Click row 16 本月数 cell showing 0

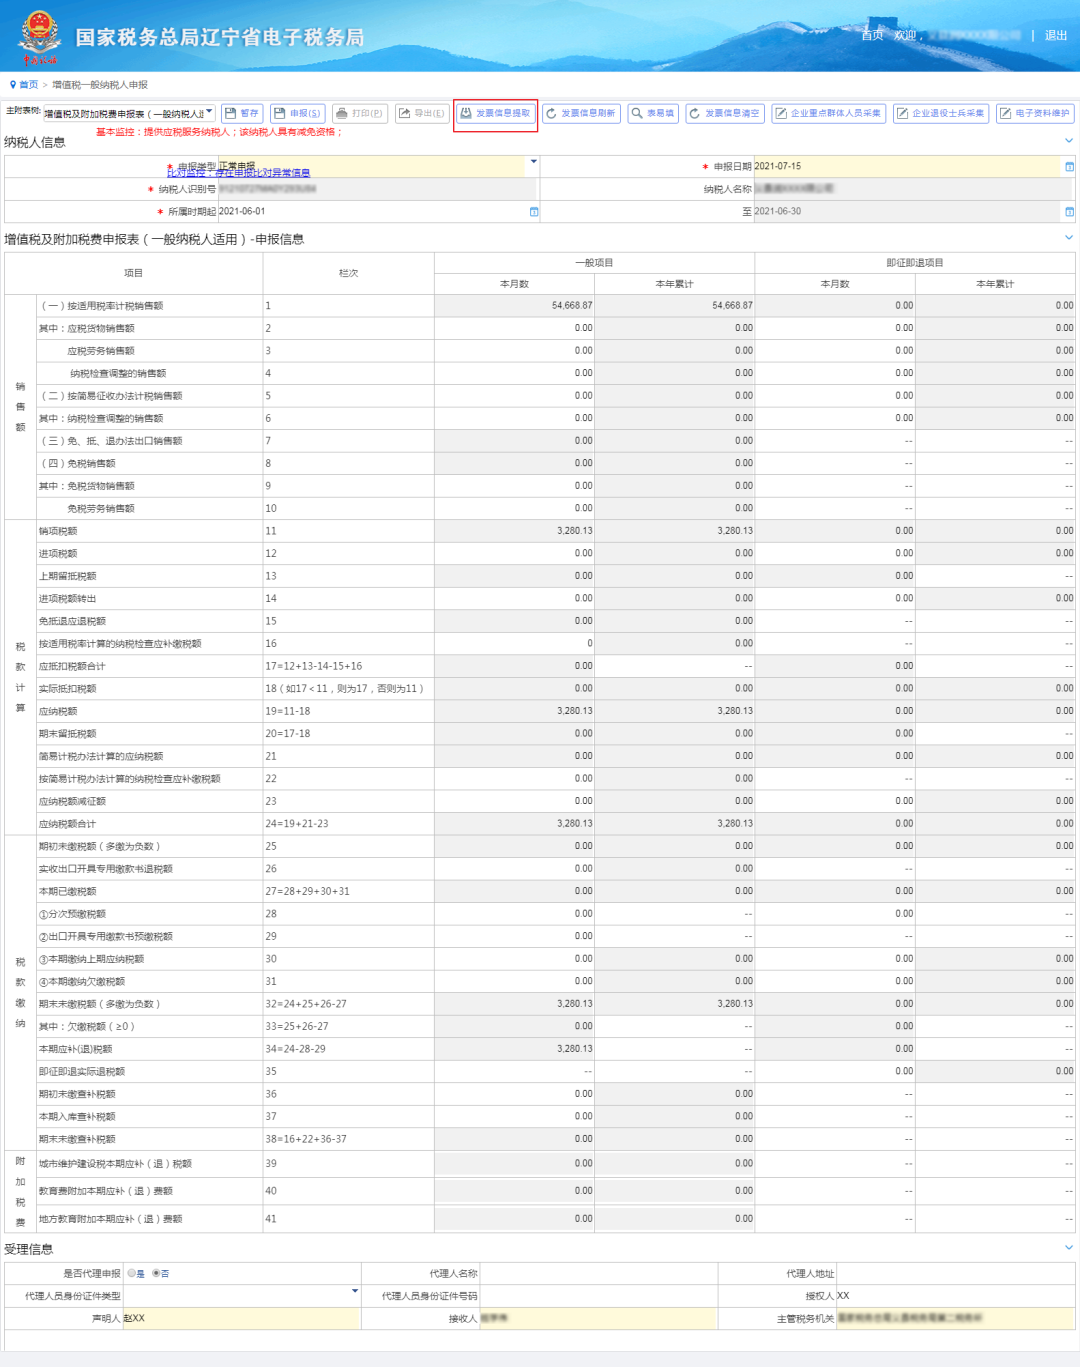tap(514, 644)
